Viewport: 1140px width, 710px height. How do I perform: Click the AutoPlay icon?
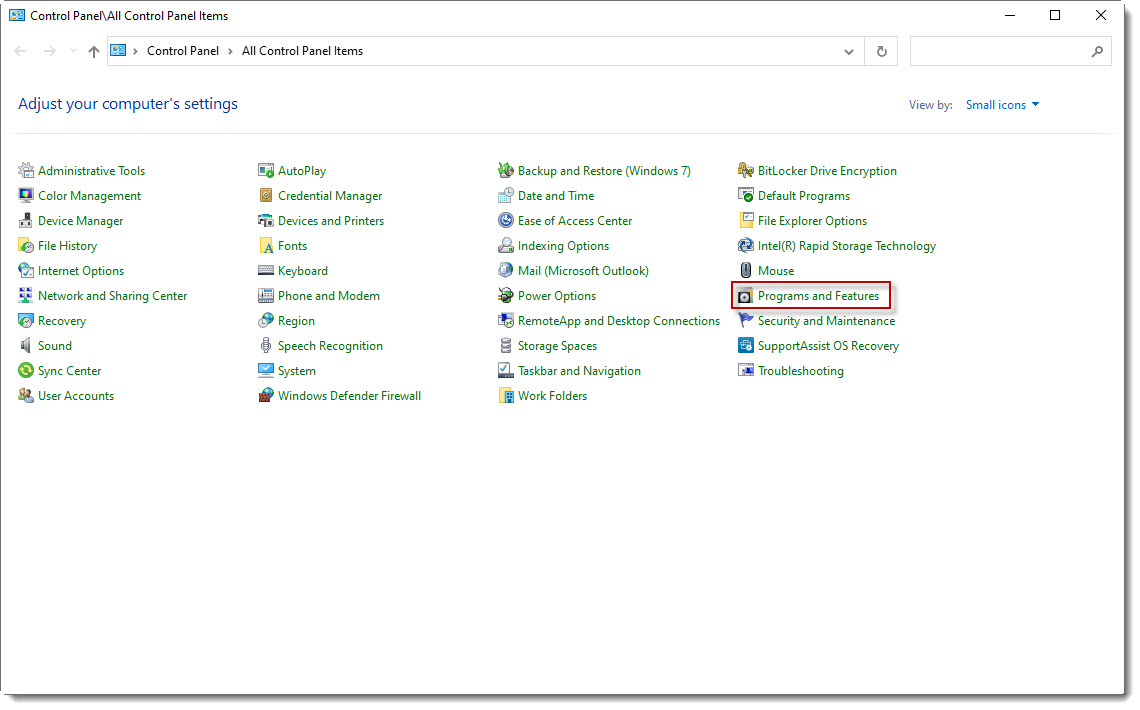point(266,171)
